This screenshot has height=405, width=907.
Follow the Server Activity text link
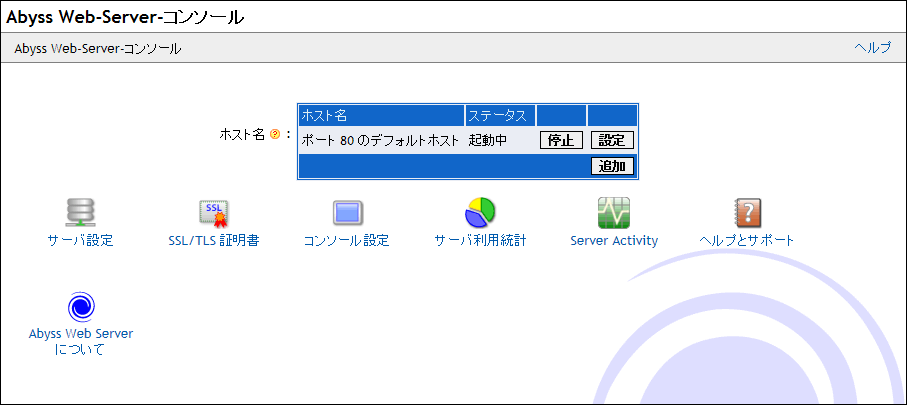pyautogui.click(x=614, y=241)
